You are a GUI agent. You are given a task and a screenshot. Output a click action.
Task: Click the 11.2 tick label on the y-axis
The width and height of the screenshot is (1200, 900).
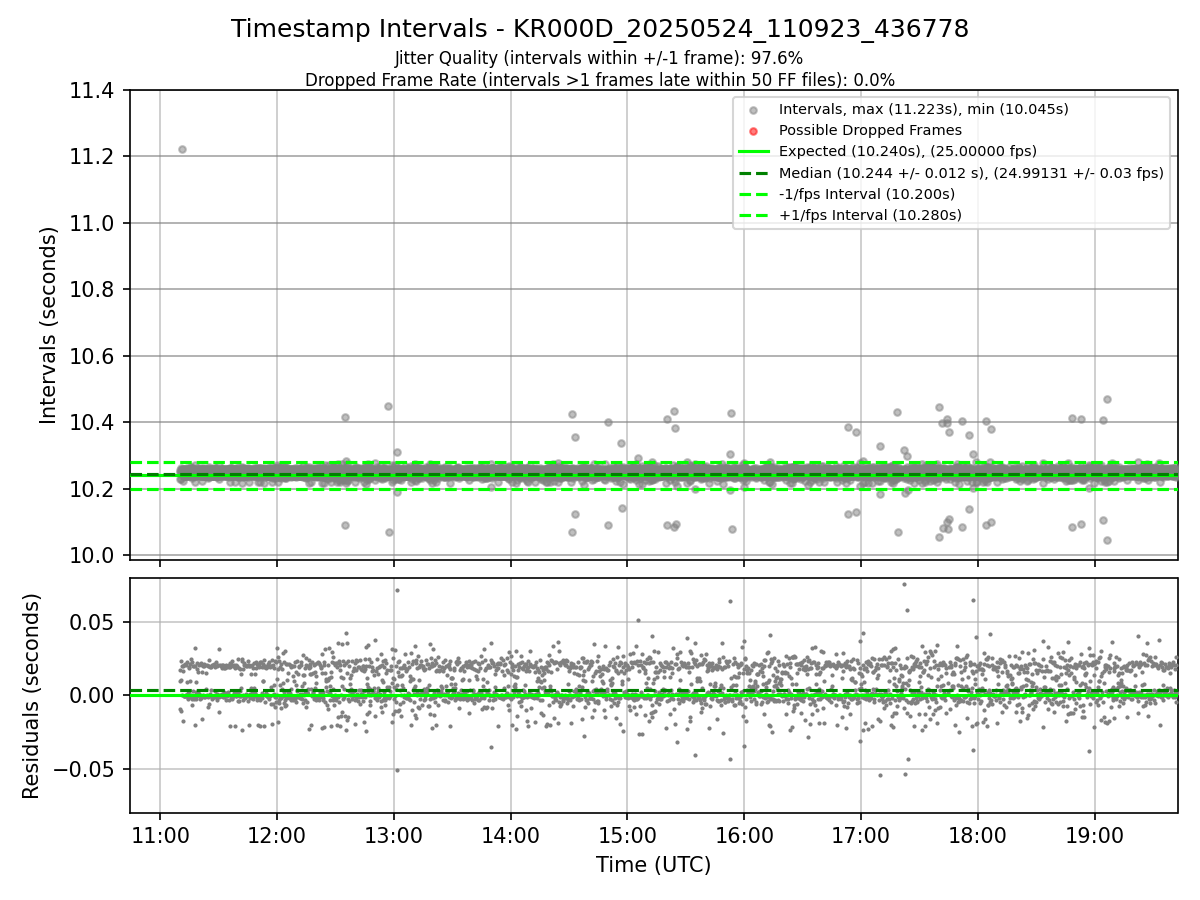94,157
